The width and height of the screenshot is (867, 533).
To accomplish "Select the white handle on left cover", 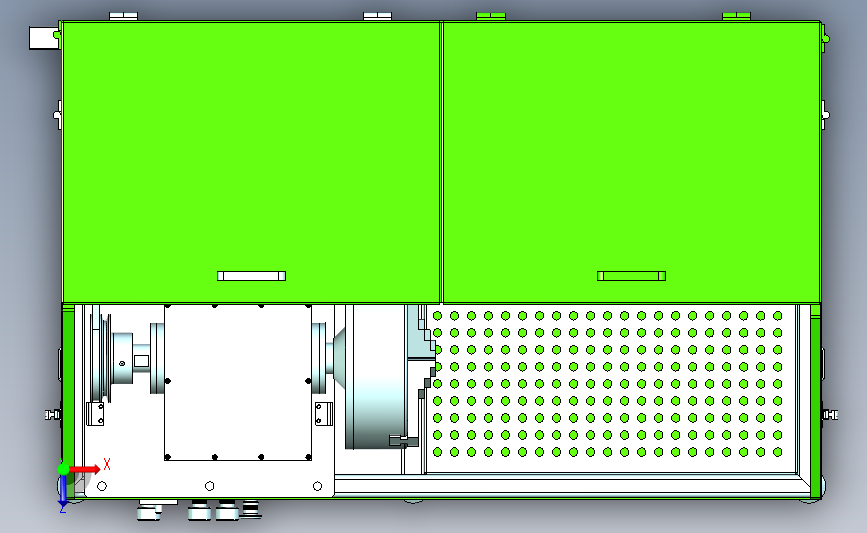I will tap(252, 276).
